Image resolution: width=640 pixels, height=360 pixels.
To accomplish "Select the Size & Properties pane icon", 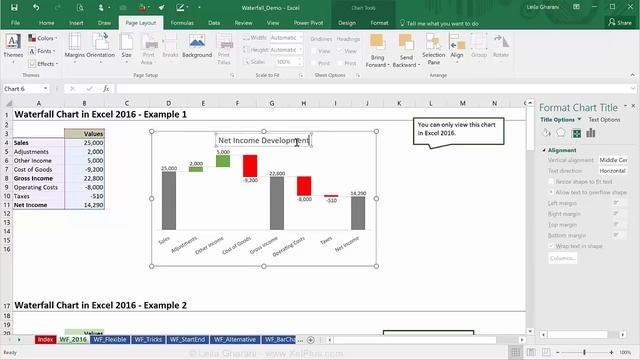I will [x=576, y=133].
